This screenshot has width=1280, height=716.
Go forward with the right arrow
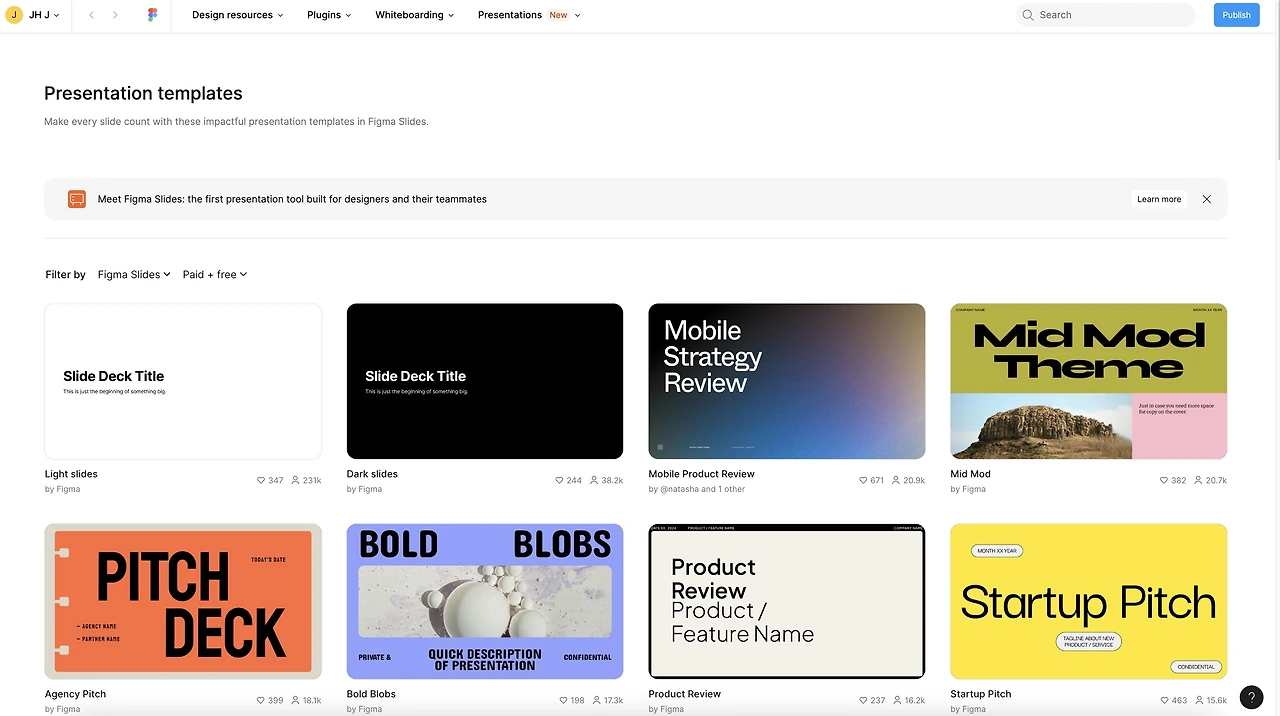115,15
